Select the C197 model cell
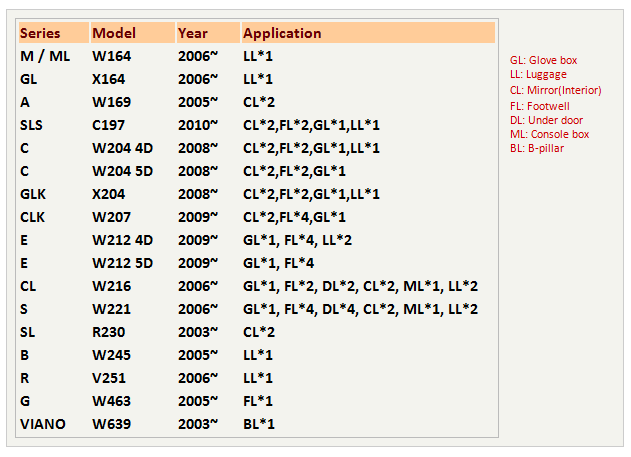631x457 pixels. [109, 125]
